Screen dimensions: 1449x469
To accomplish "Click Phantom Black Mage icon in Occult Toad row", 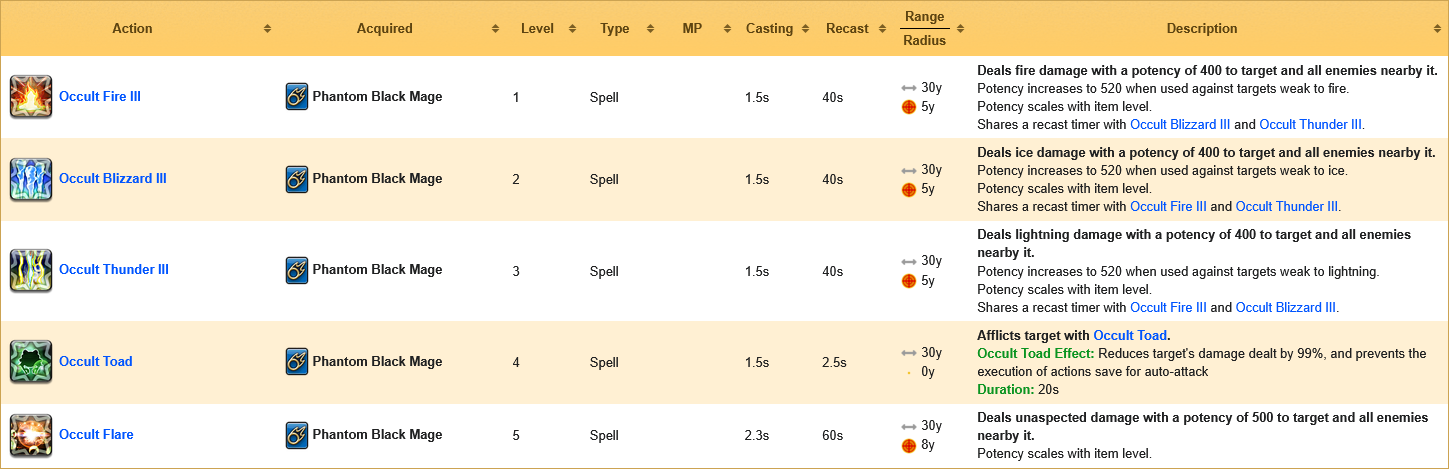I will [297, 362].
